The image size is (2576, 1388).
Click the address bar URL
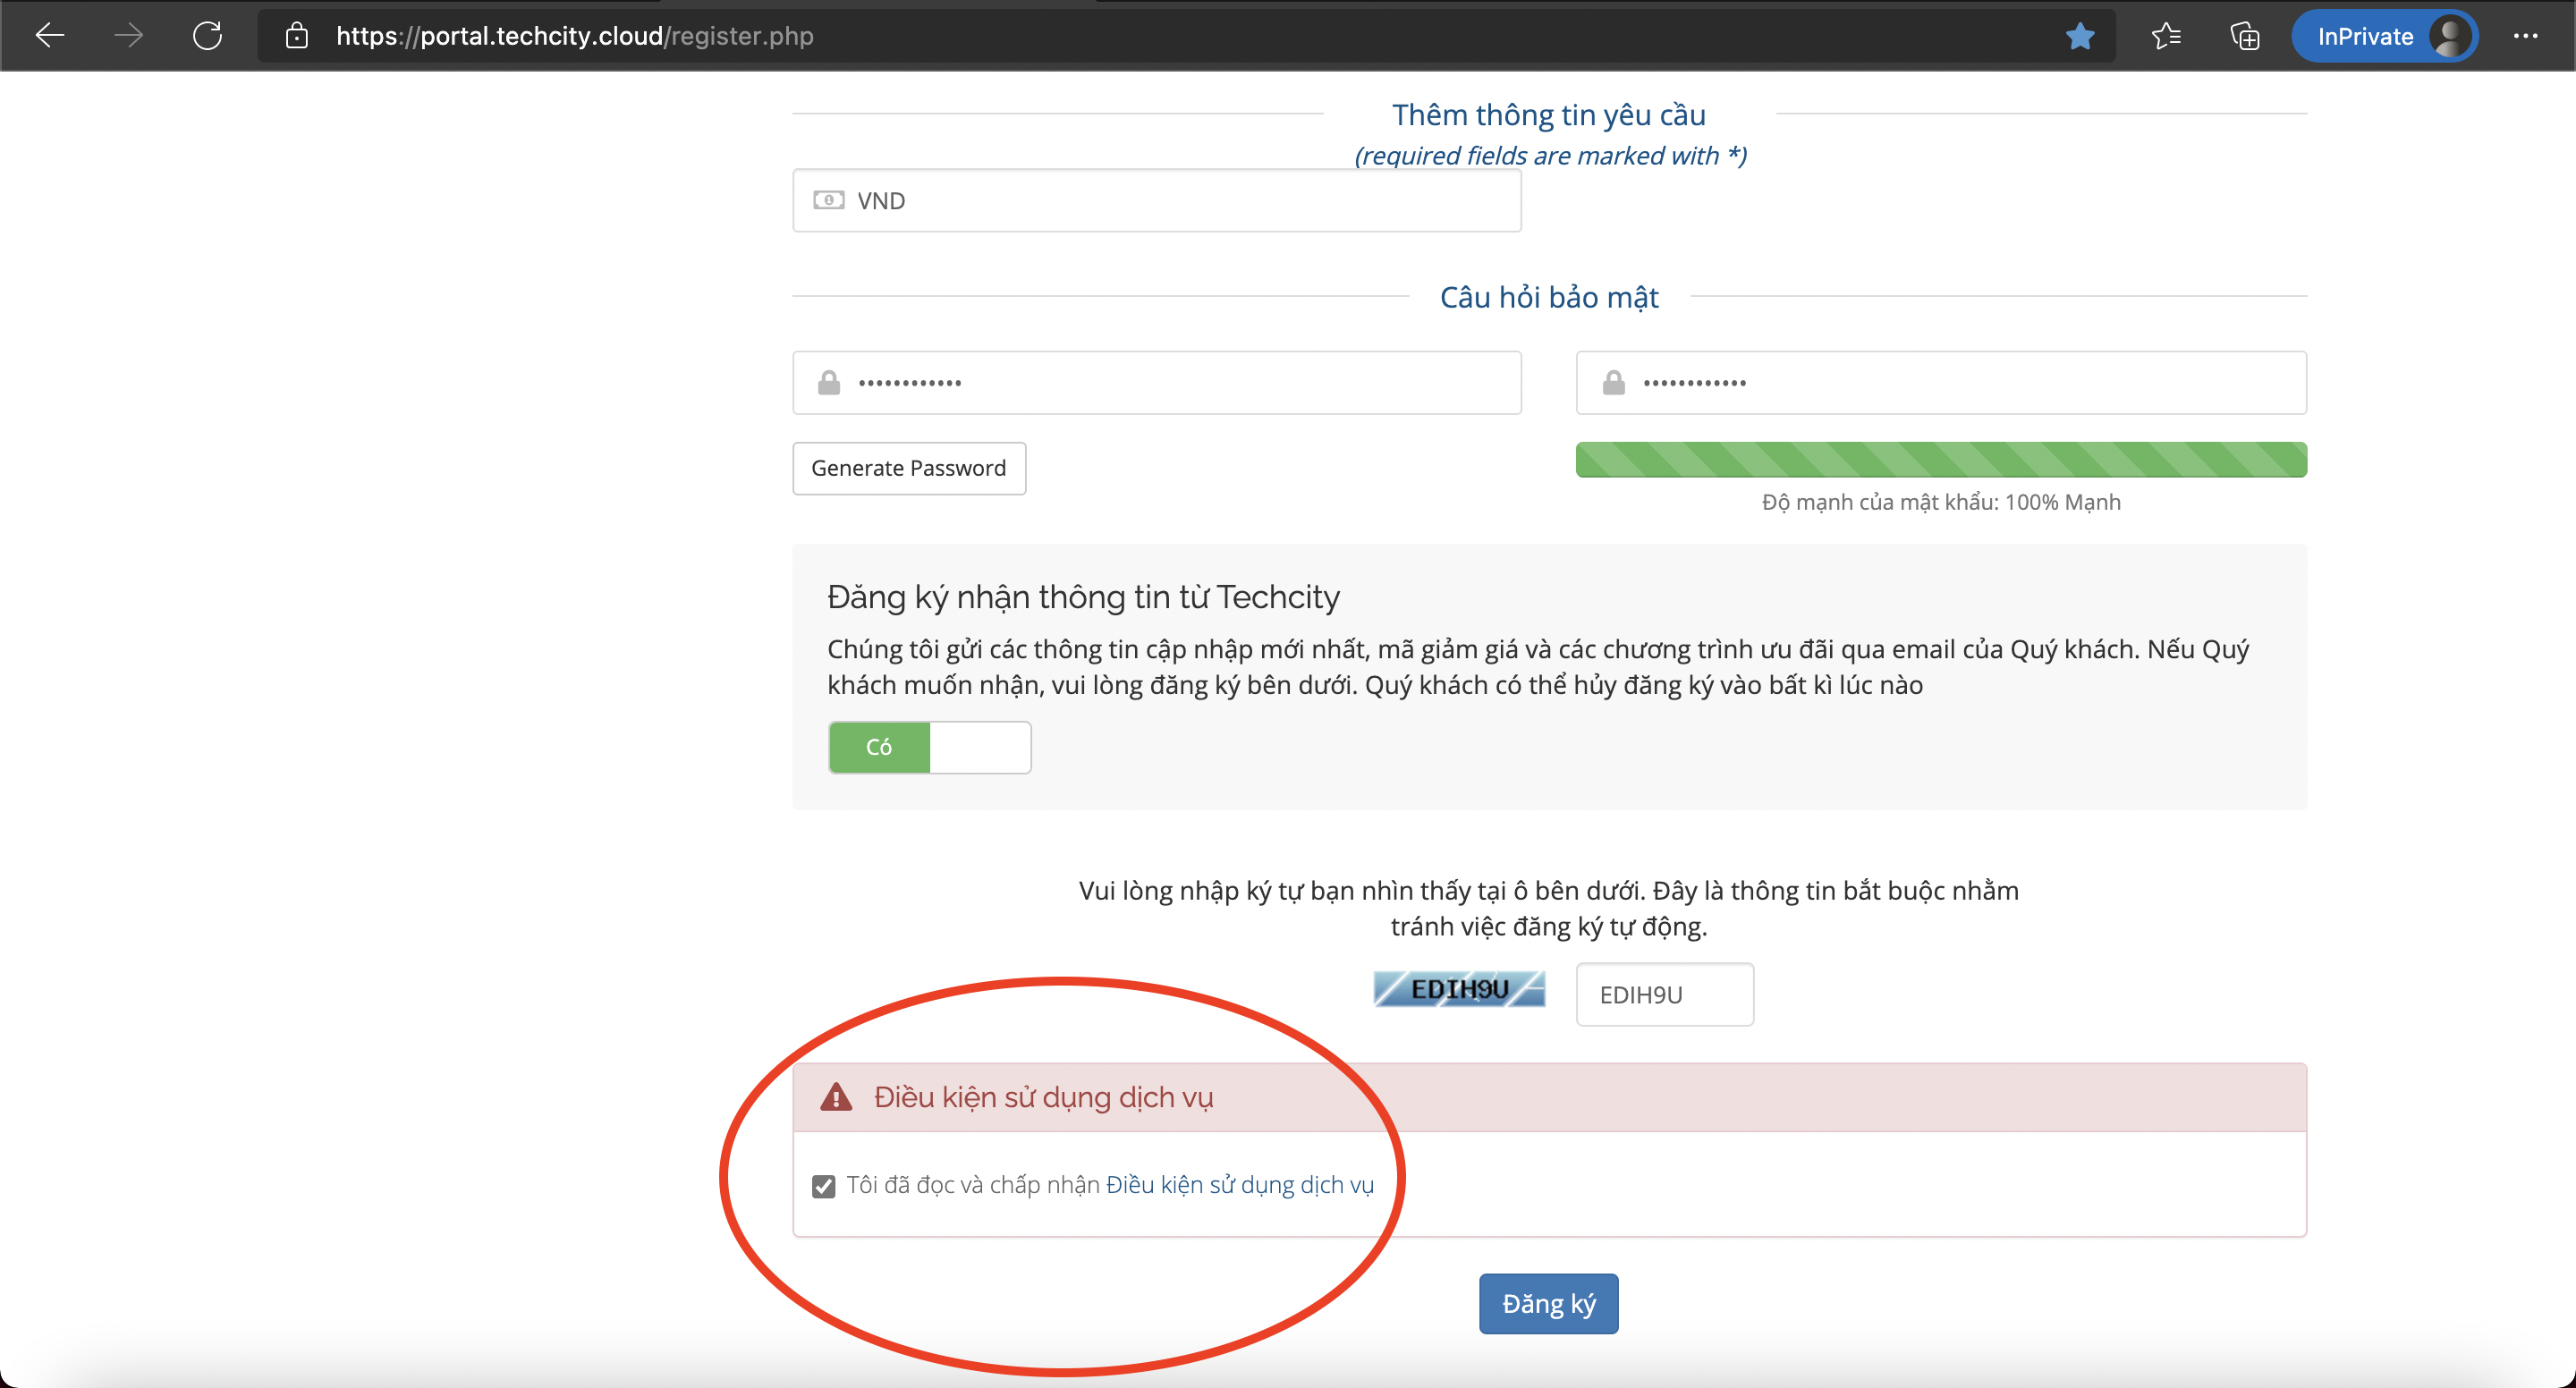pyautogui.click(x=575, y=36)
